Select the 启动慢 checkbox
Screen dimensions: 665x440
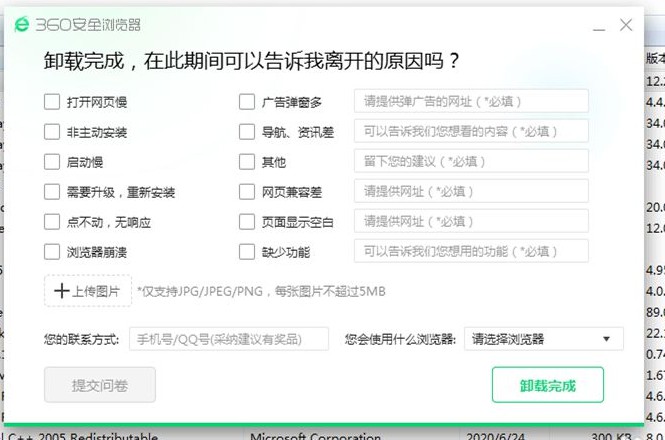coord(52,161)
